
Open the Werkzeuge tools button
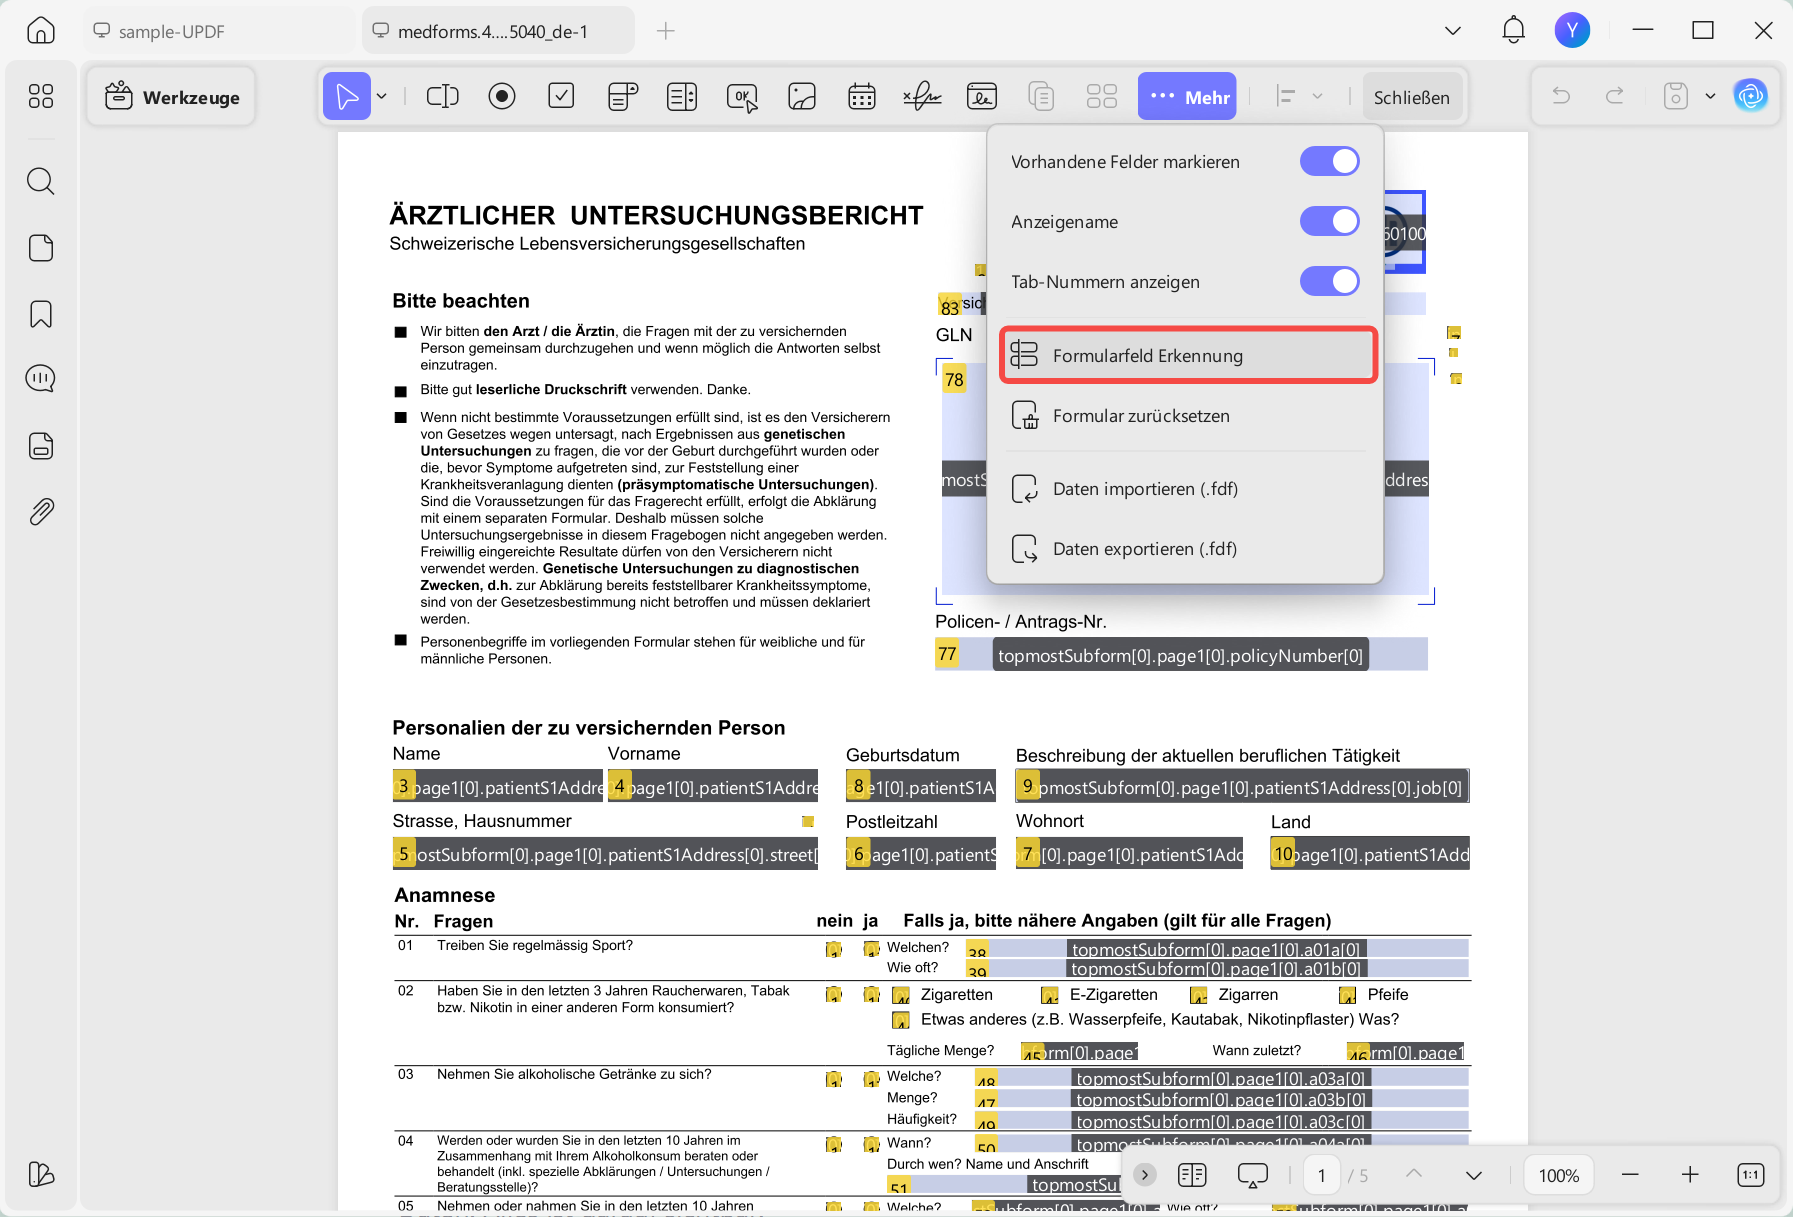pyautogui.click(x=171, y=97)
